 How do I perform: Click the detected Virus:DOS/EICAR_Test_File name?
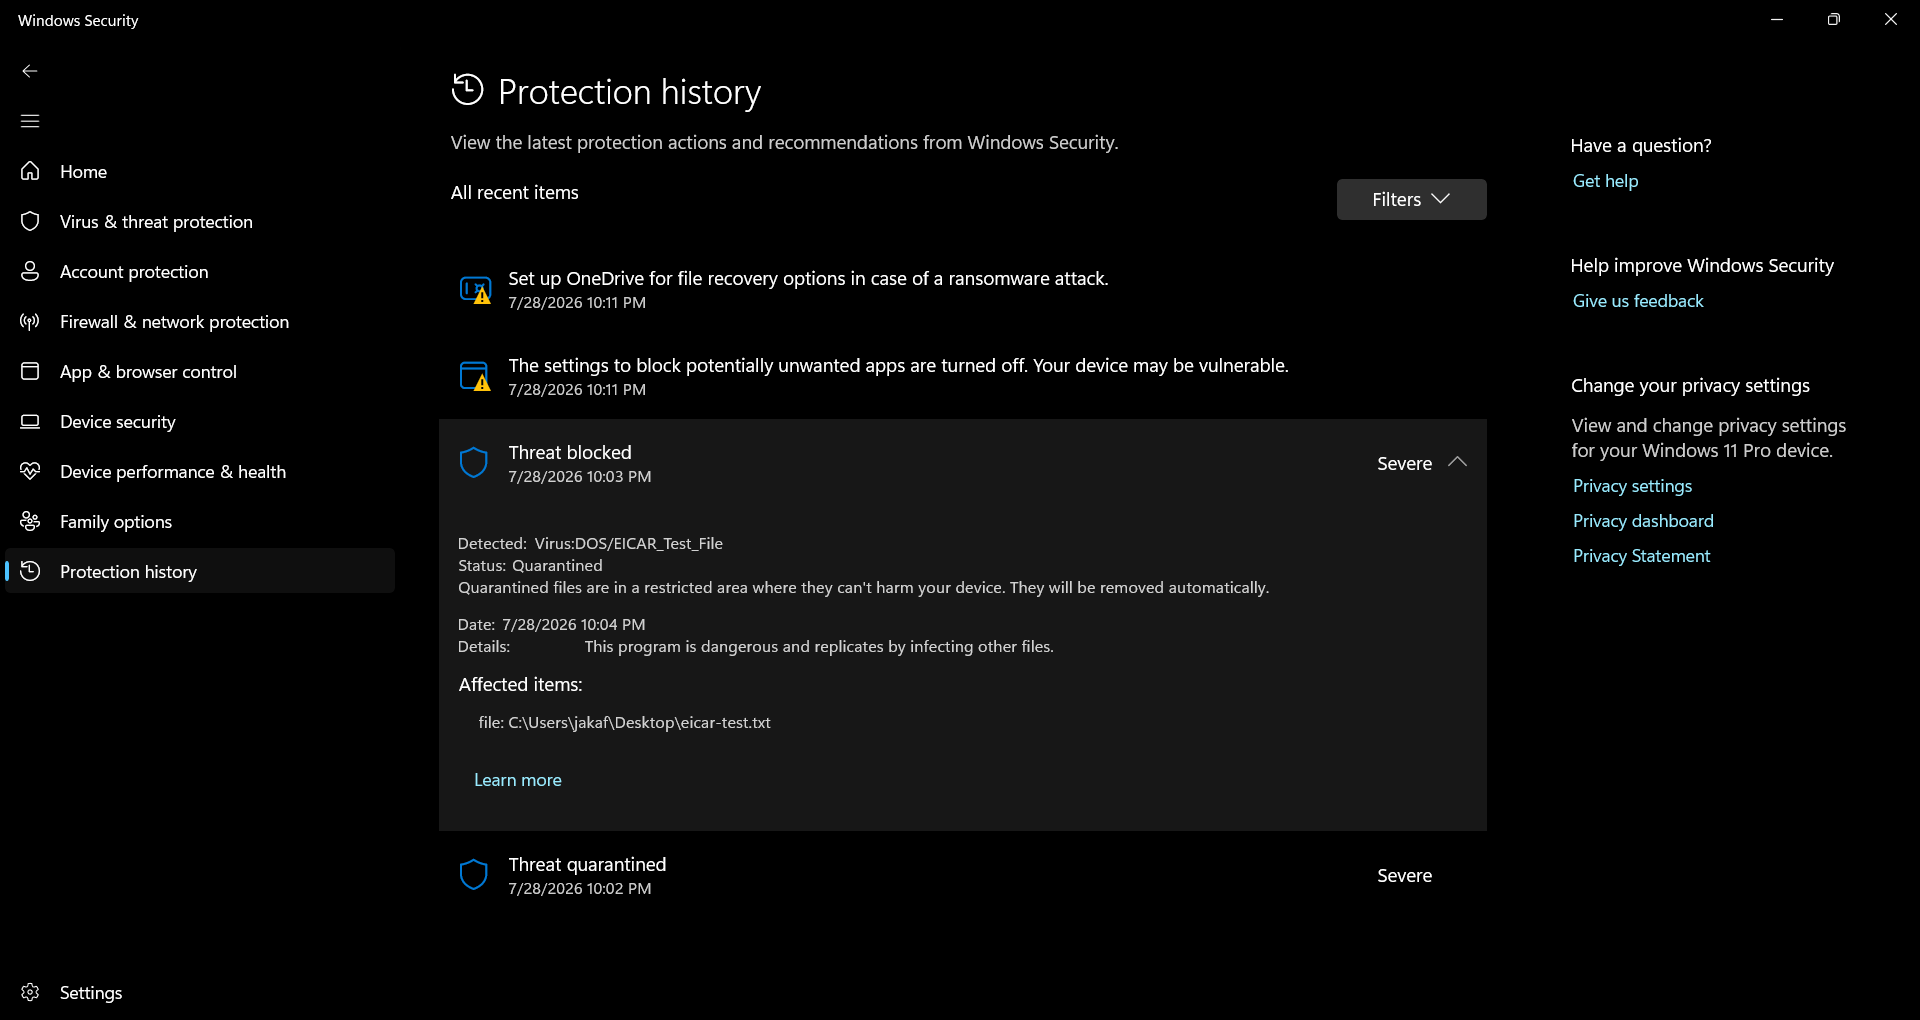click(628, 544)
